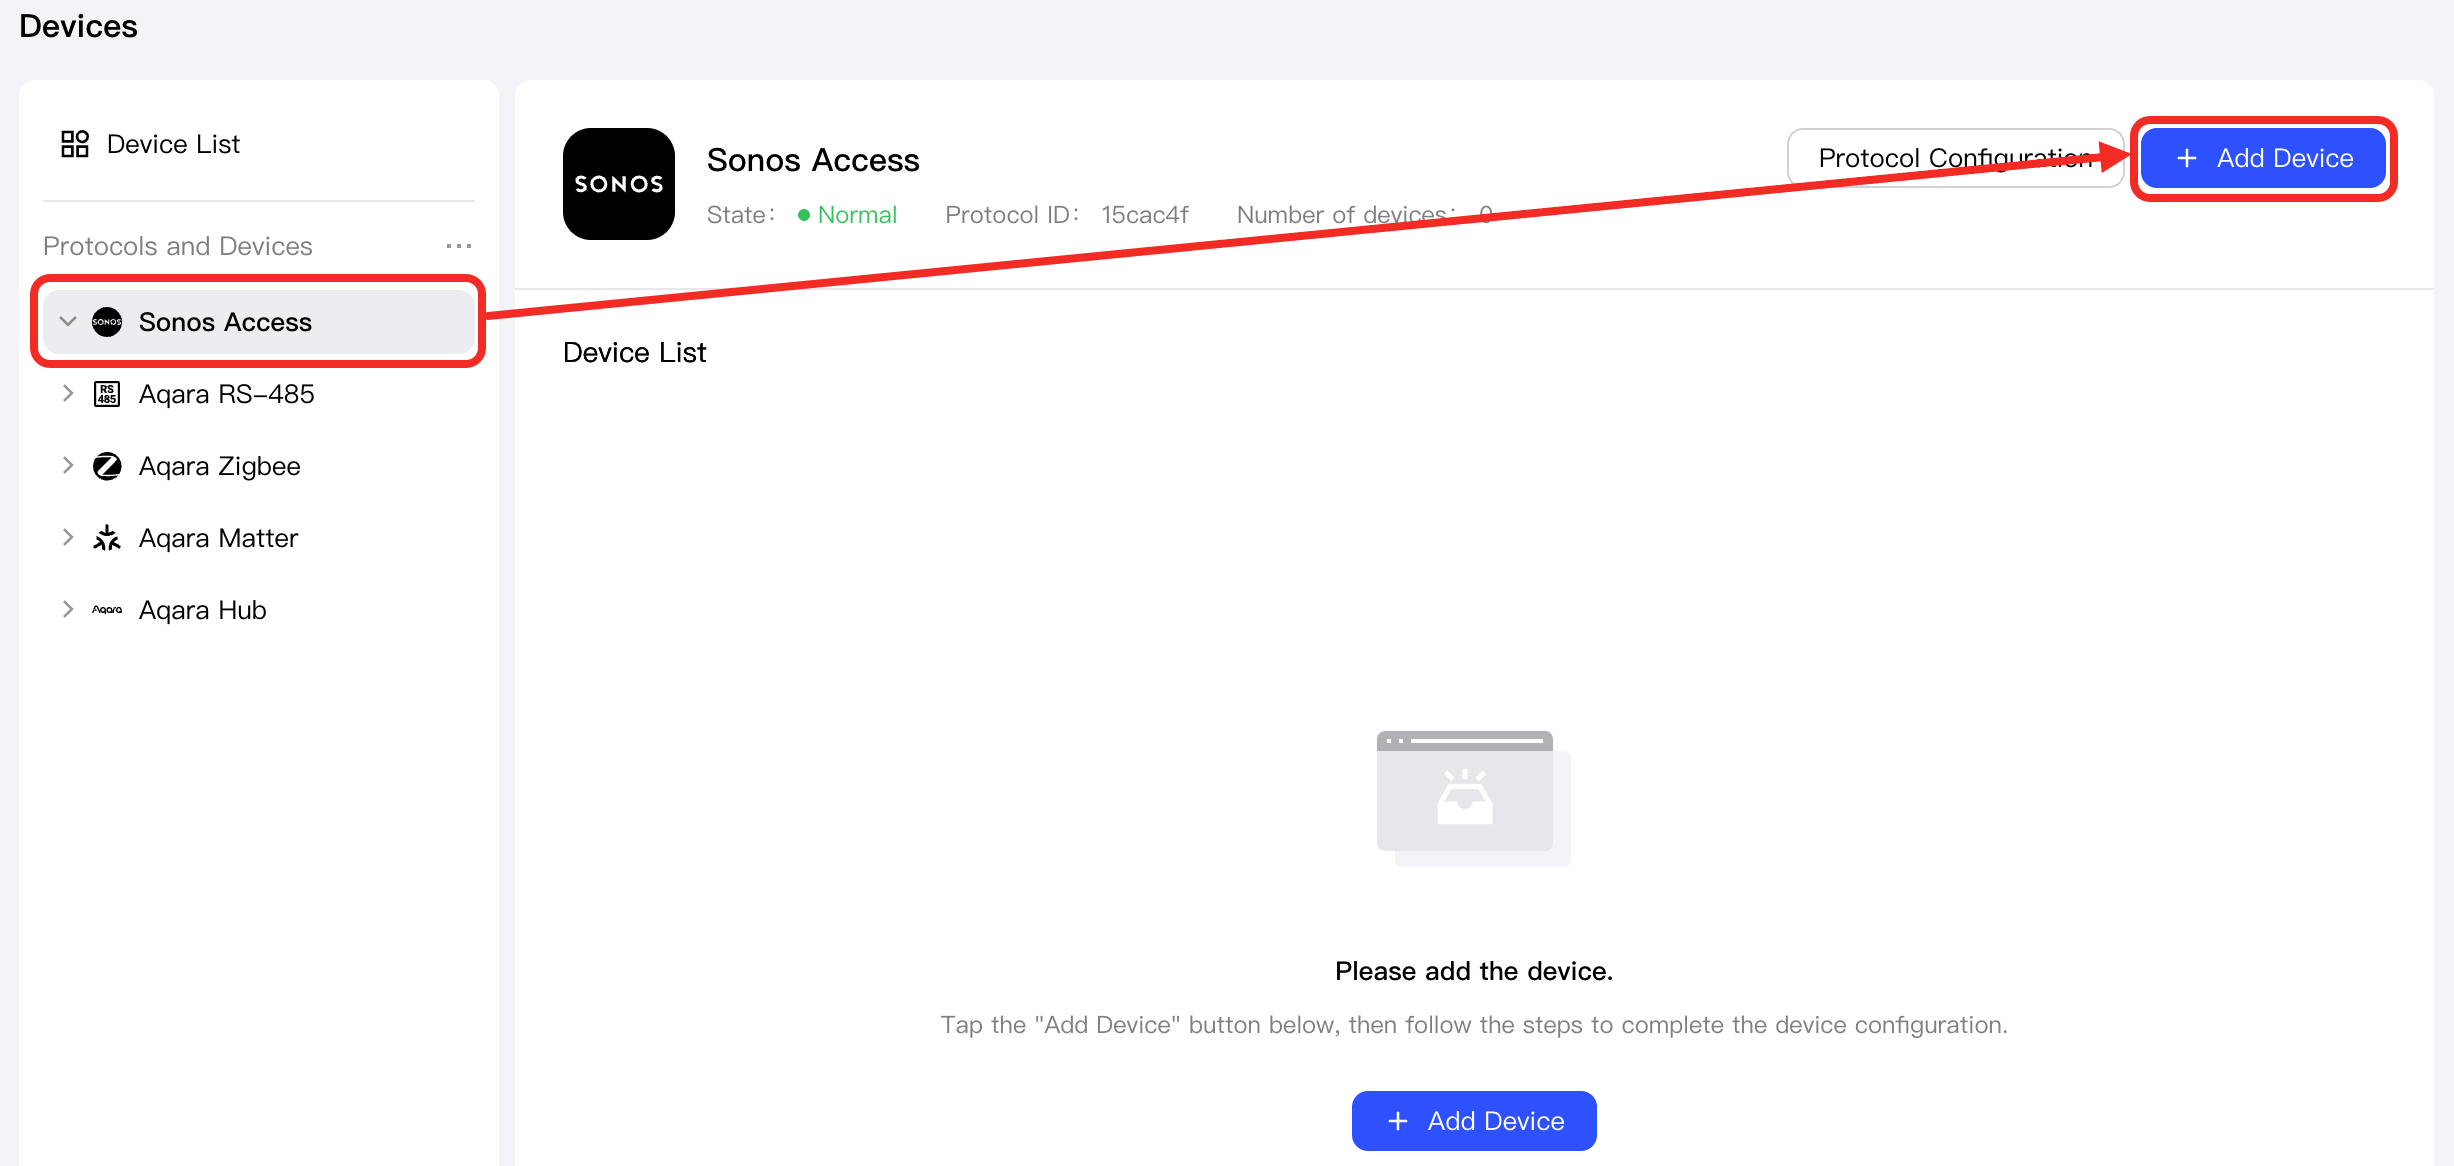Click the empty device list illustration
2454x1166 pixels.
tap(1474, 798)
